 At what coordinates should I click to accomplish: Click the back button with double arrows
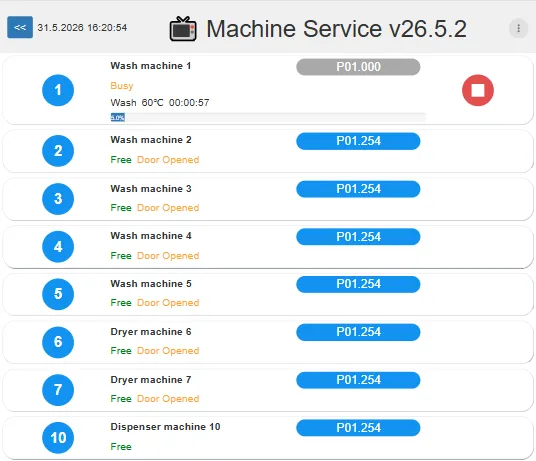[20, 27]
